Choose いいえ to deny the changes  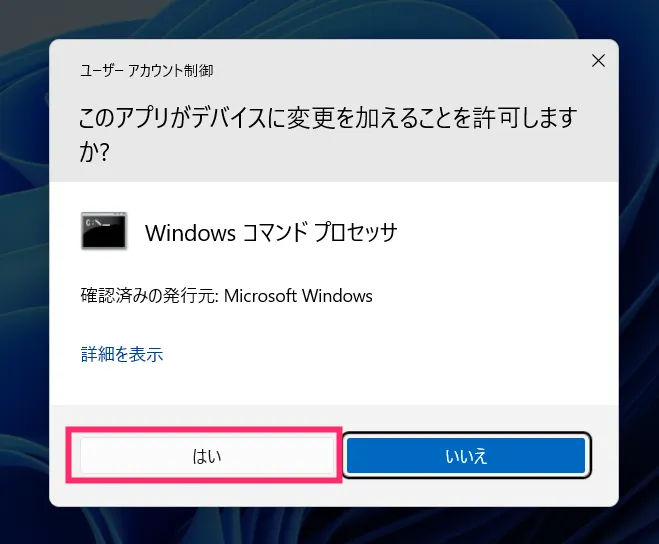click(x=466, y=456)
